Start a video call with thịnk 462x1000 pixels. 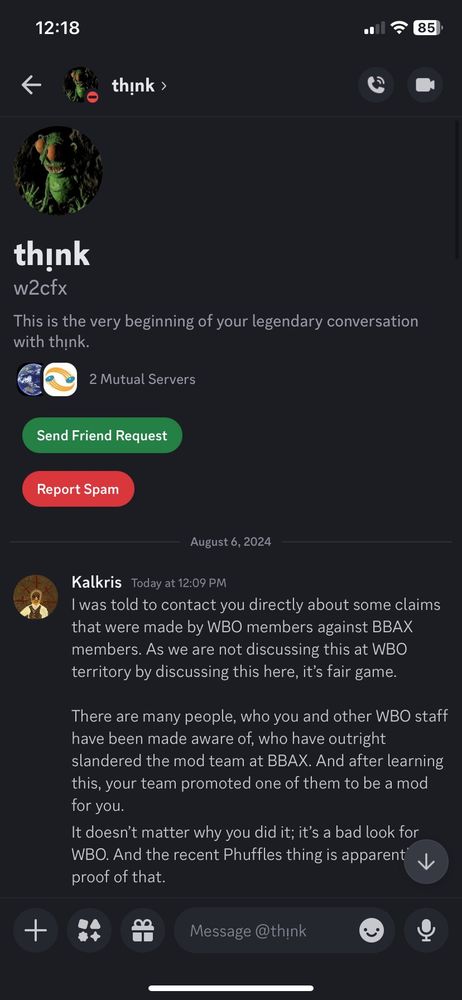pyautogui.click(x=425, y=85)
